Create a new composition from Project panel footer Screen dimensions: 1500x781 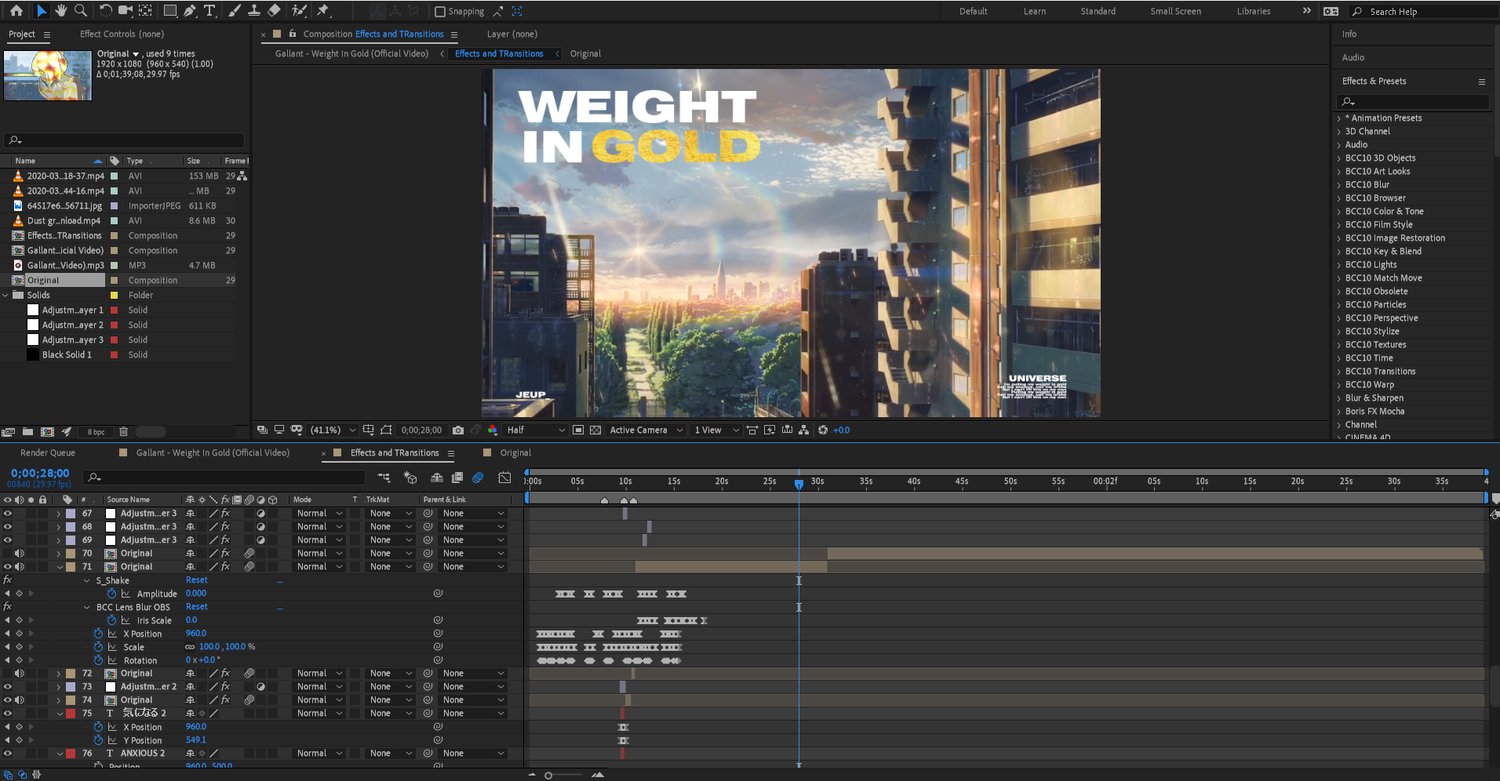[x=47, y=432]
